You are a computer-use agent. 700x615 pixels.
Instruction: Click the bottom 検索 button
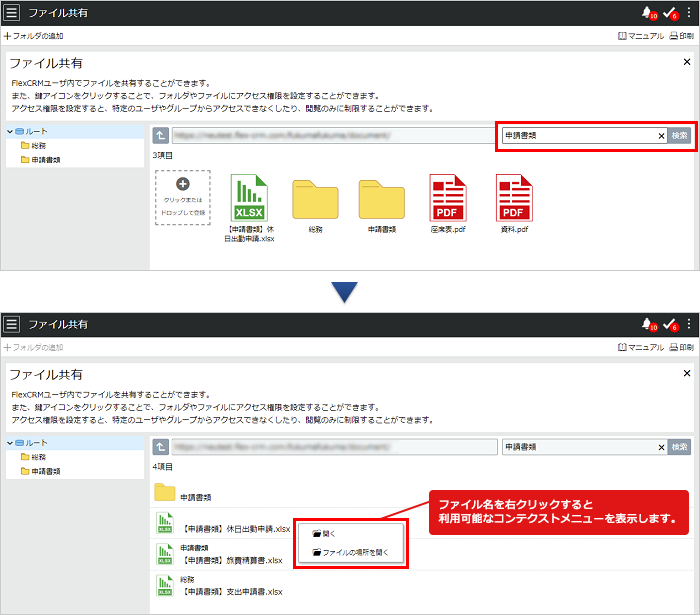pos(679,447)
